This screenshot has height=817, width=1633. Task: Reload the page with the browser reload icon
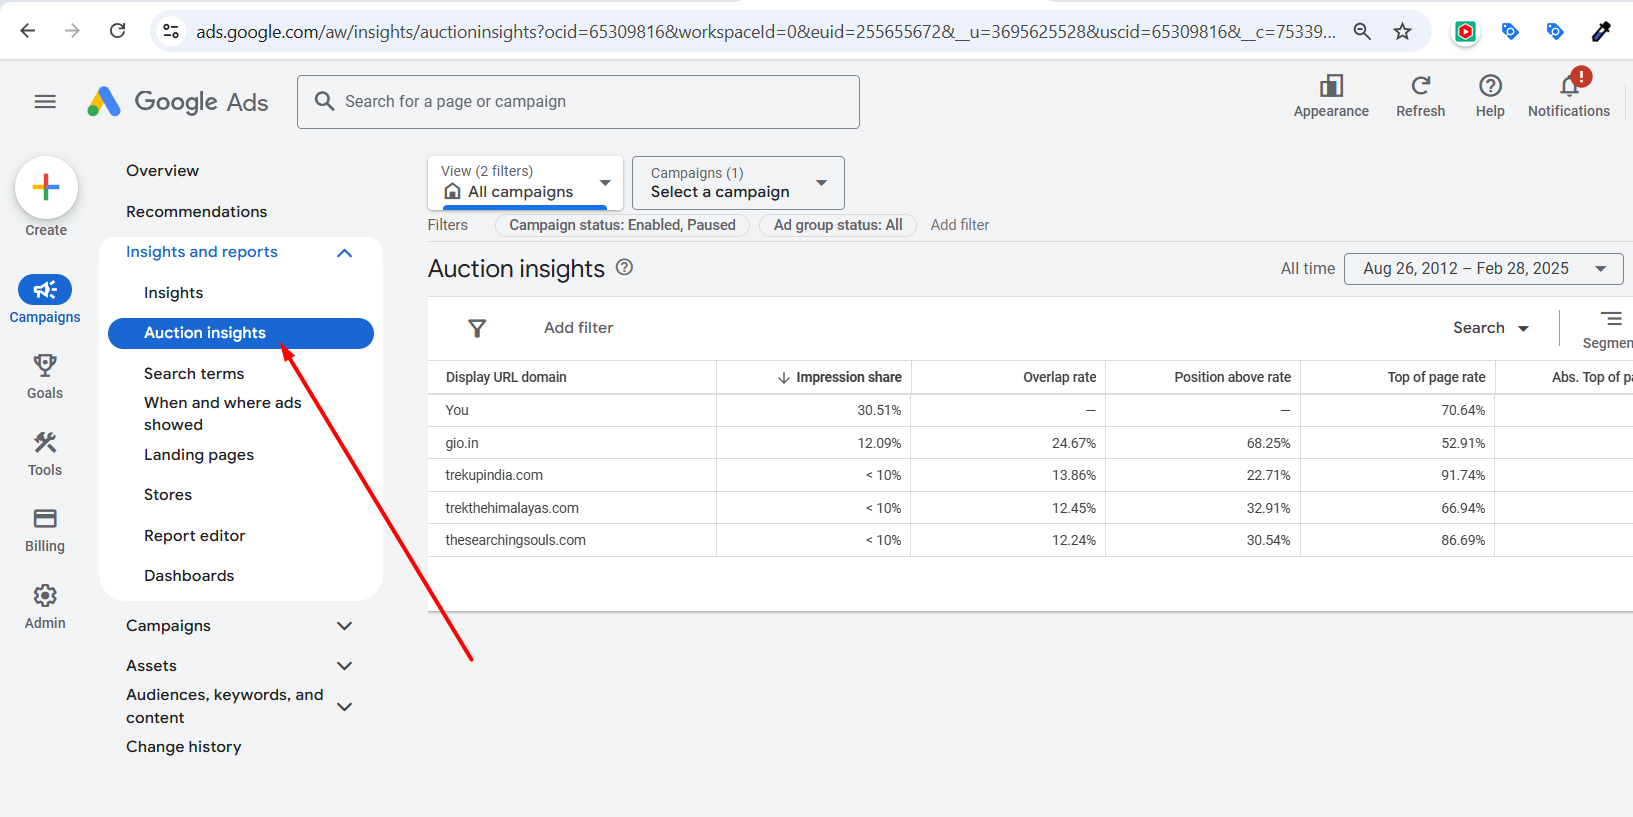pyautogui.click(x=118, y=31)
